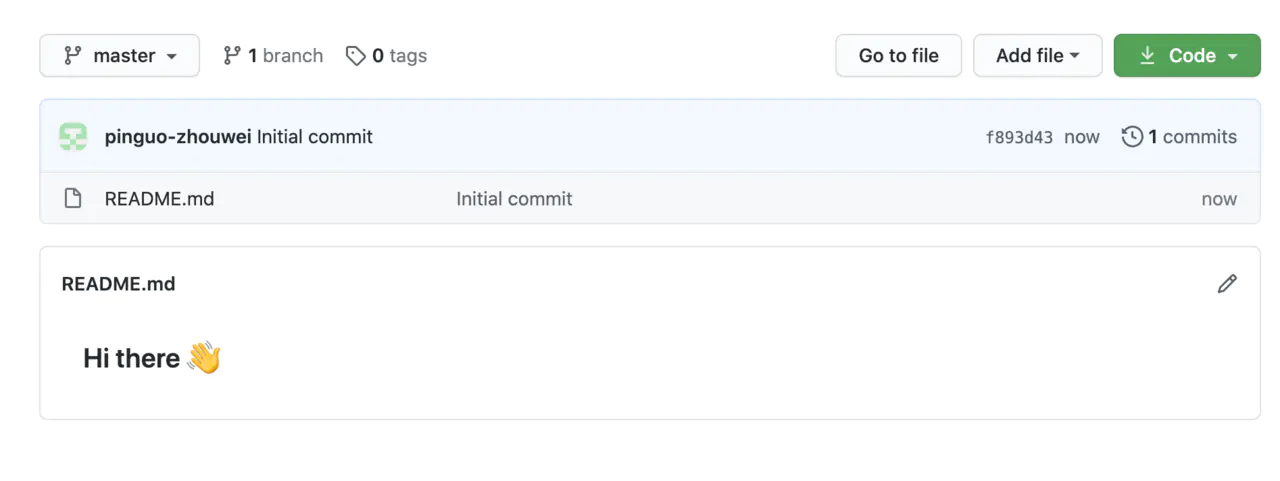
Task: Open commit hash f893d43
Action: click(x=1019, y=138)
